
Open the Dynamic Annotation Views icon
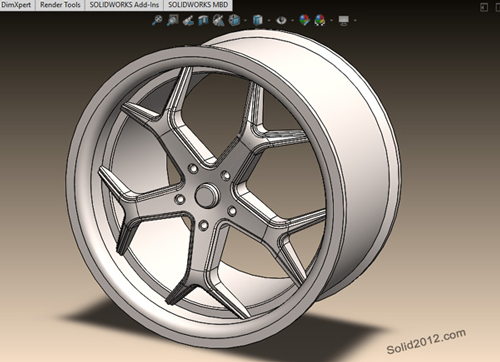coord(219,21)
